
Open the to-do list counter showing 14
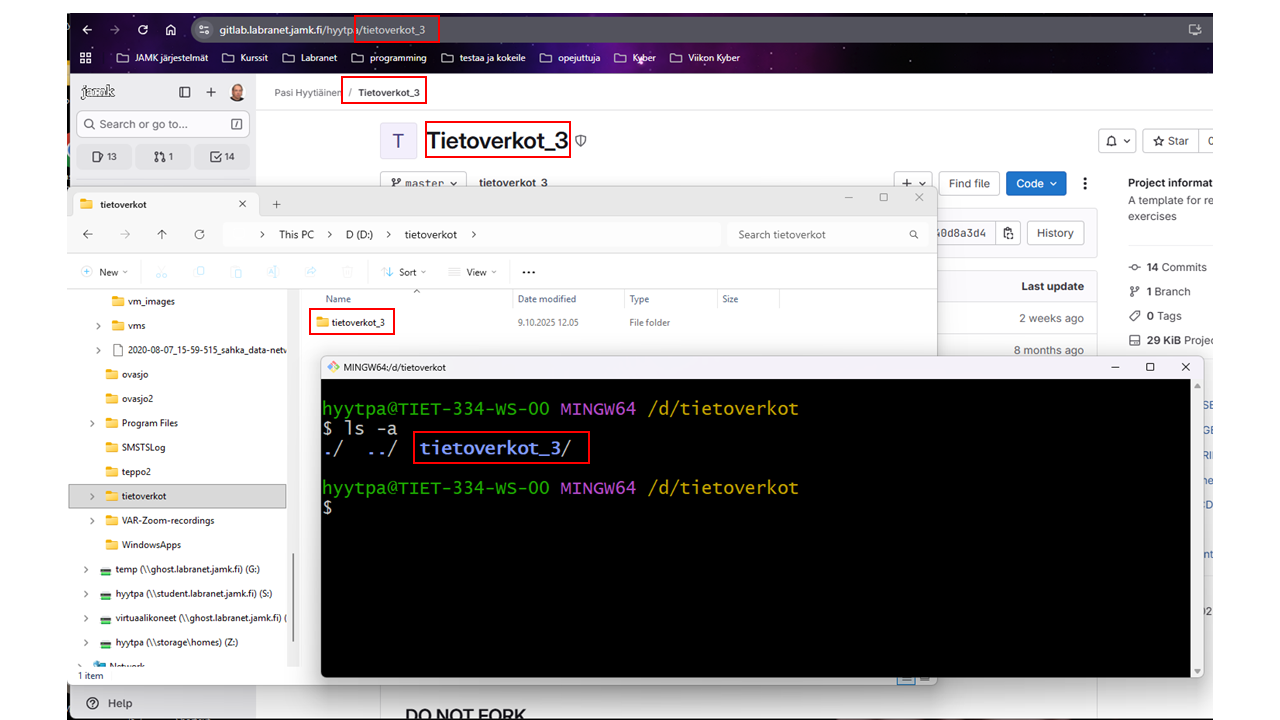tap(222, 156)
